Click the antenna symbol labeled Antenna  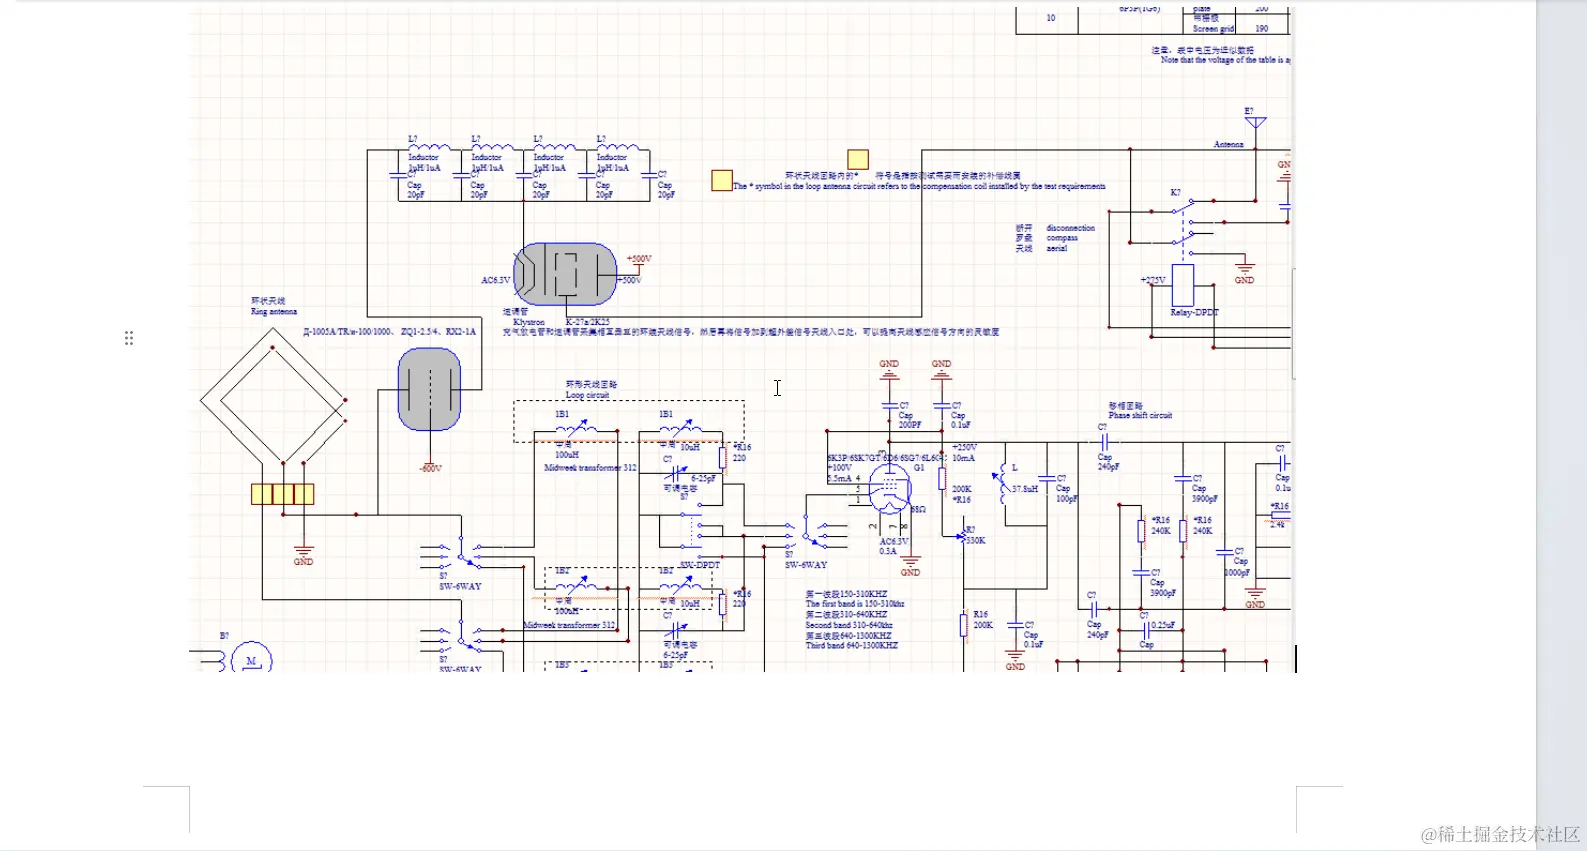pyautogui.click(x=1255, y=124)
